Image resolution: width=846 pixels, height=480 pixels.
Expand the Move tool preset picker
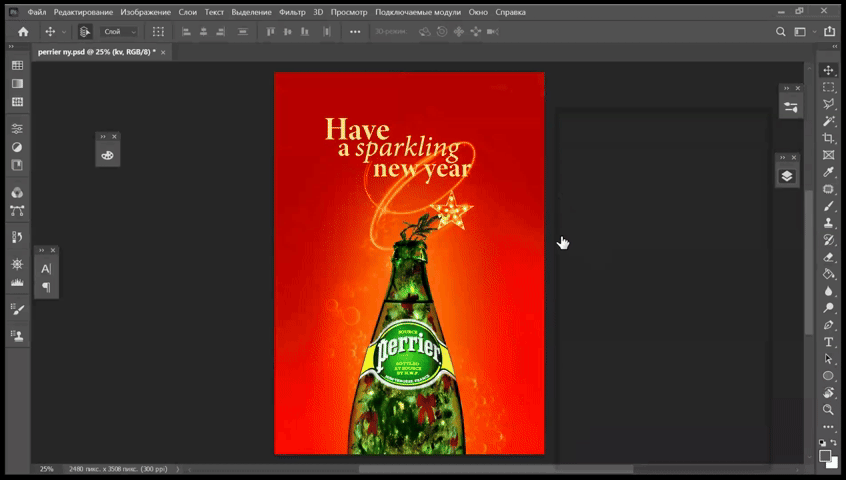tap(64, 32)
